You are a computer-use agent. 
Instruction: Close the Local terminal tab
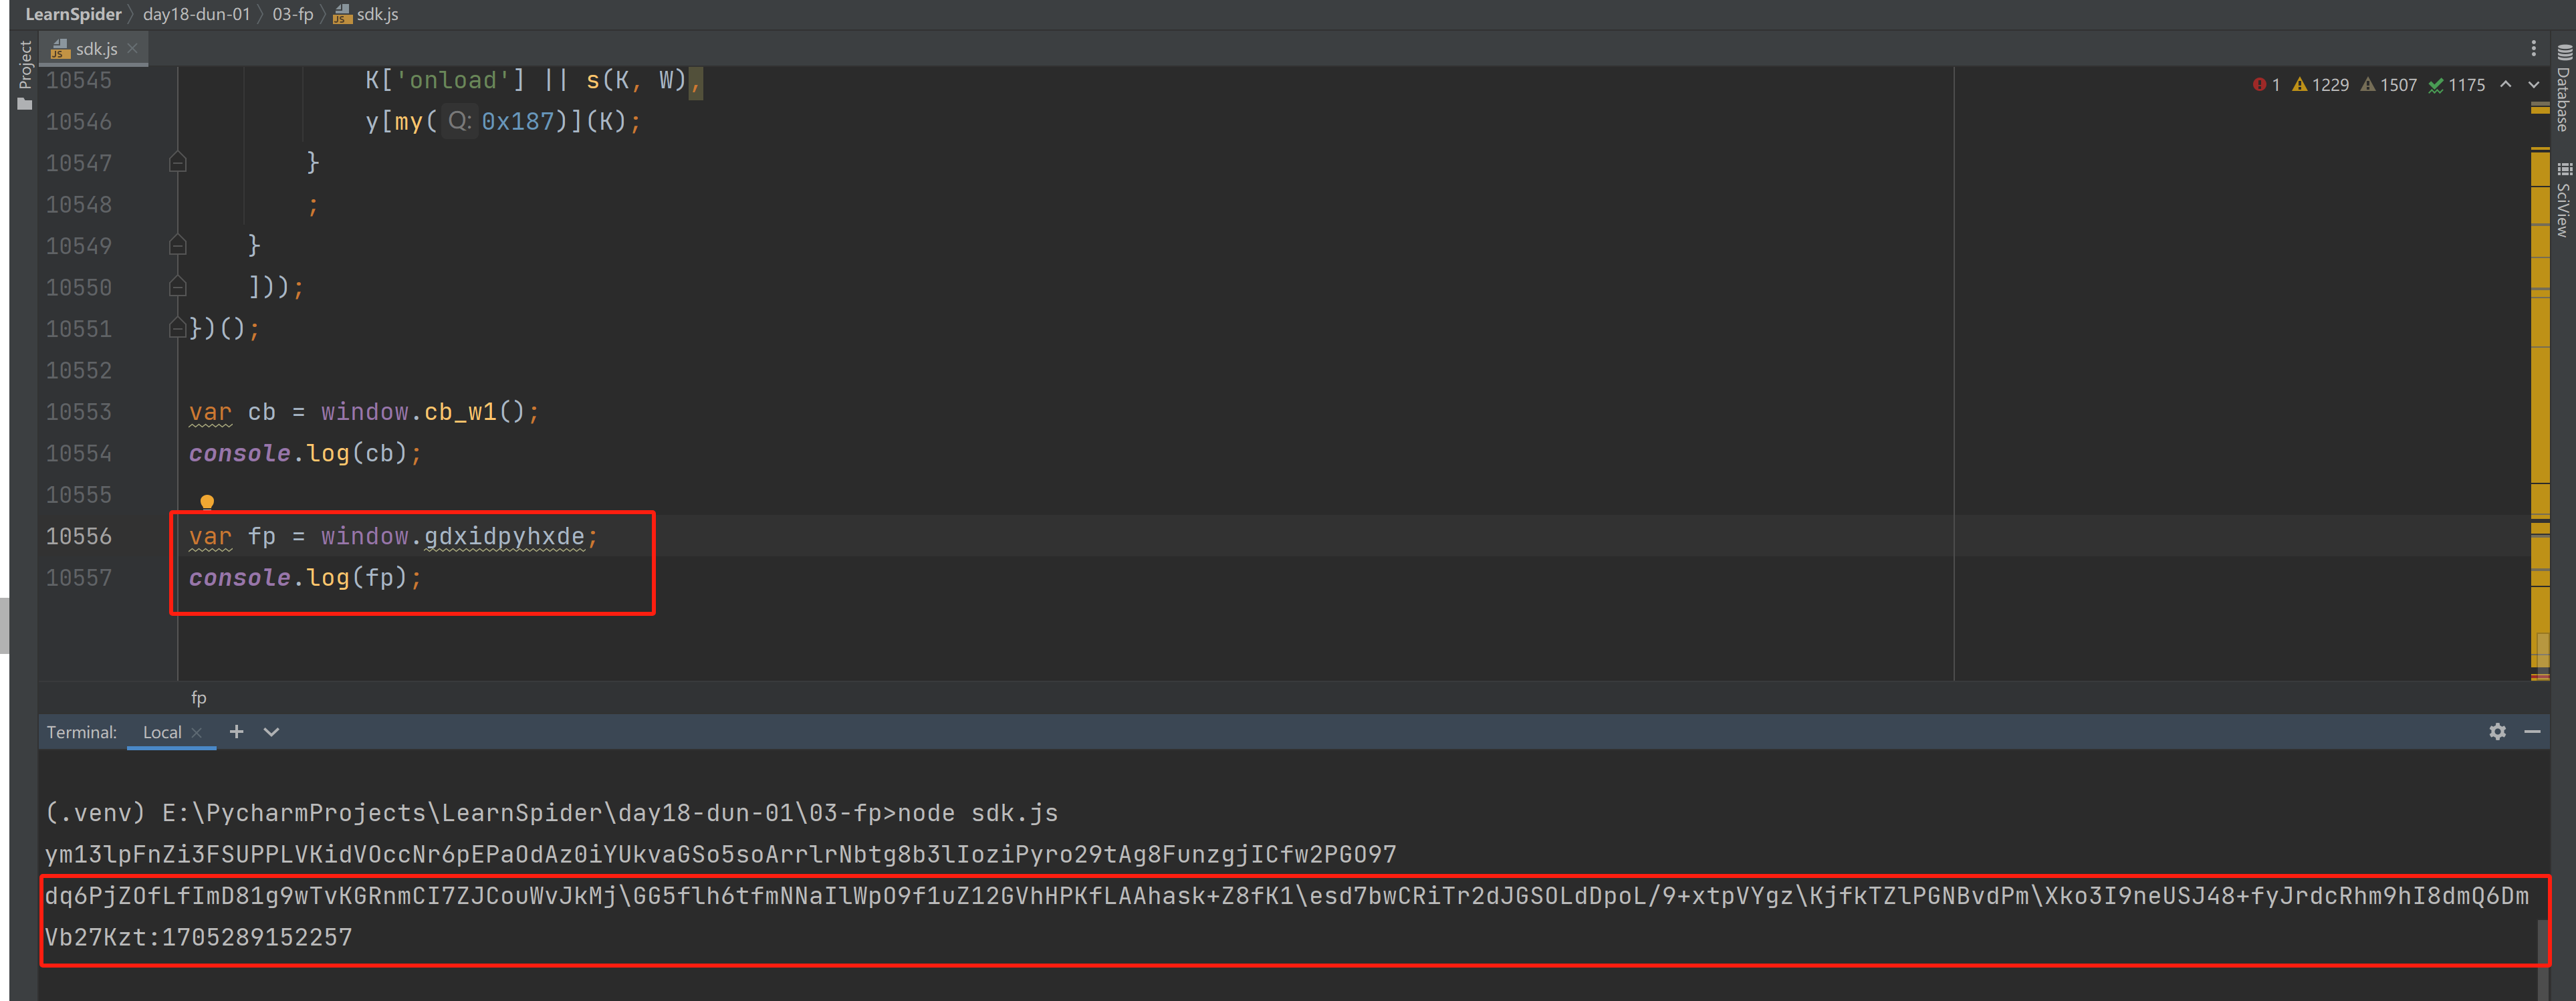197,733
